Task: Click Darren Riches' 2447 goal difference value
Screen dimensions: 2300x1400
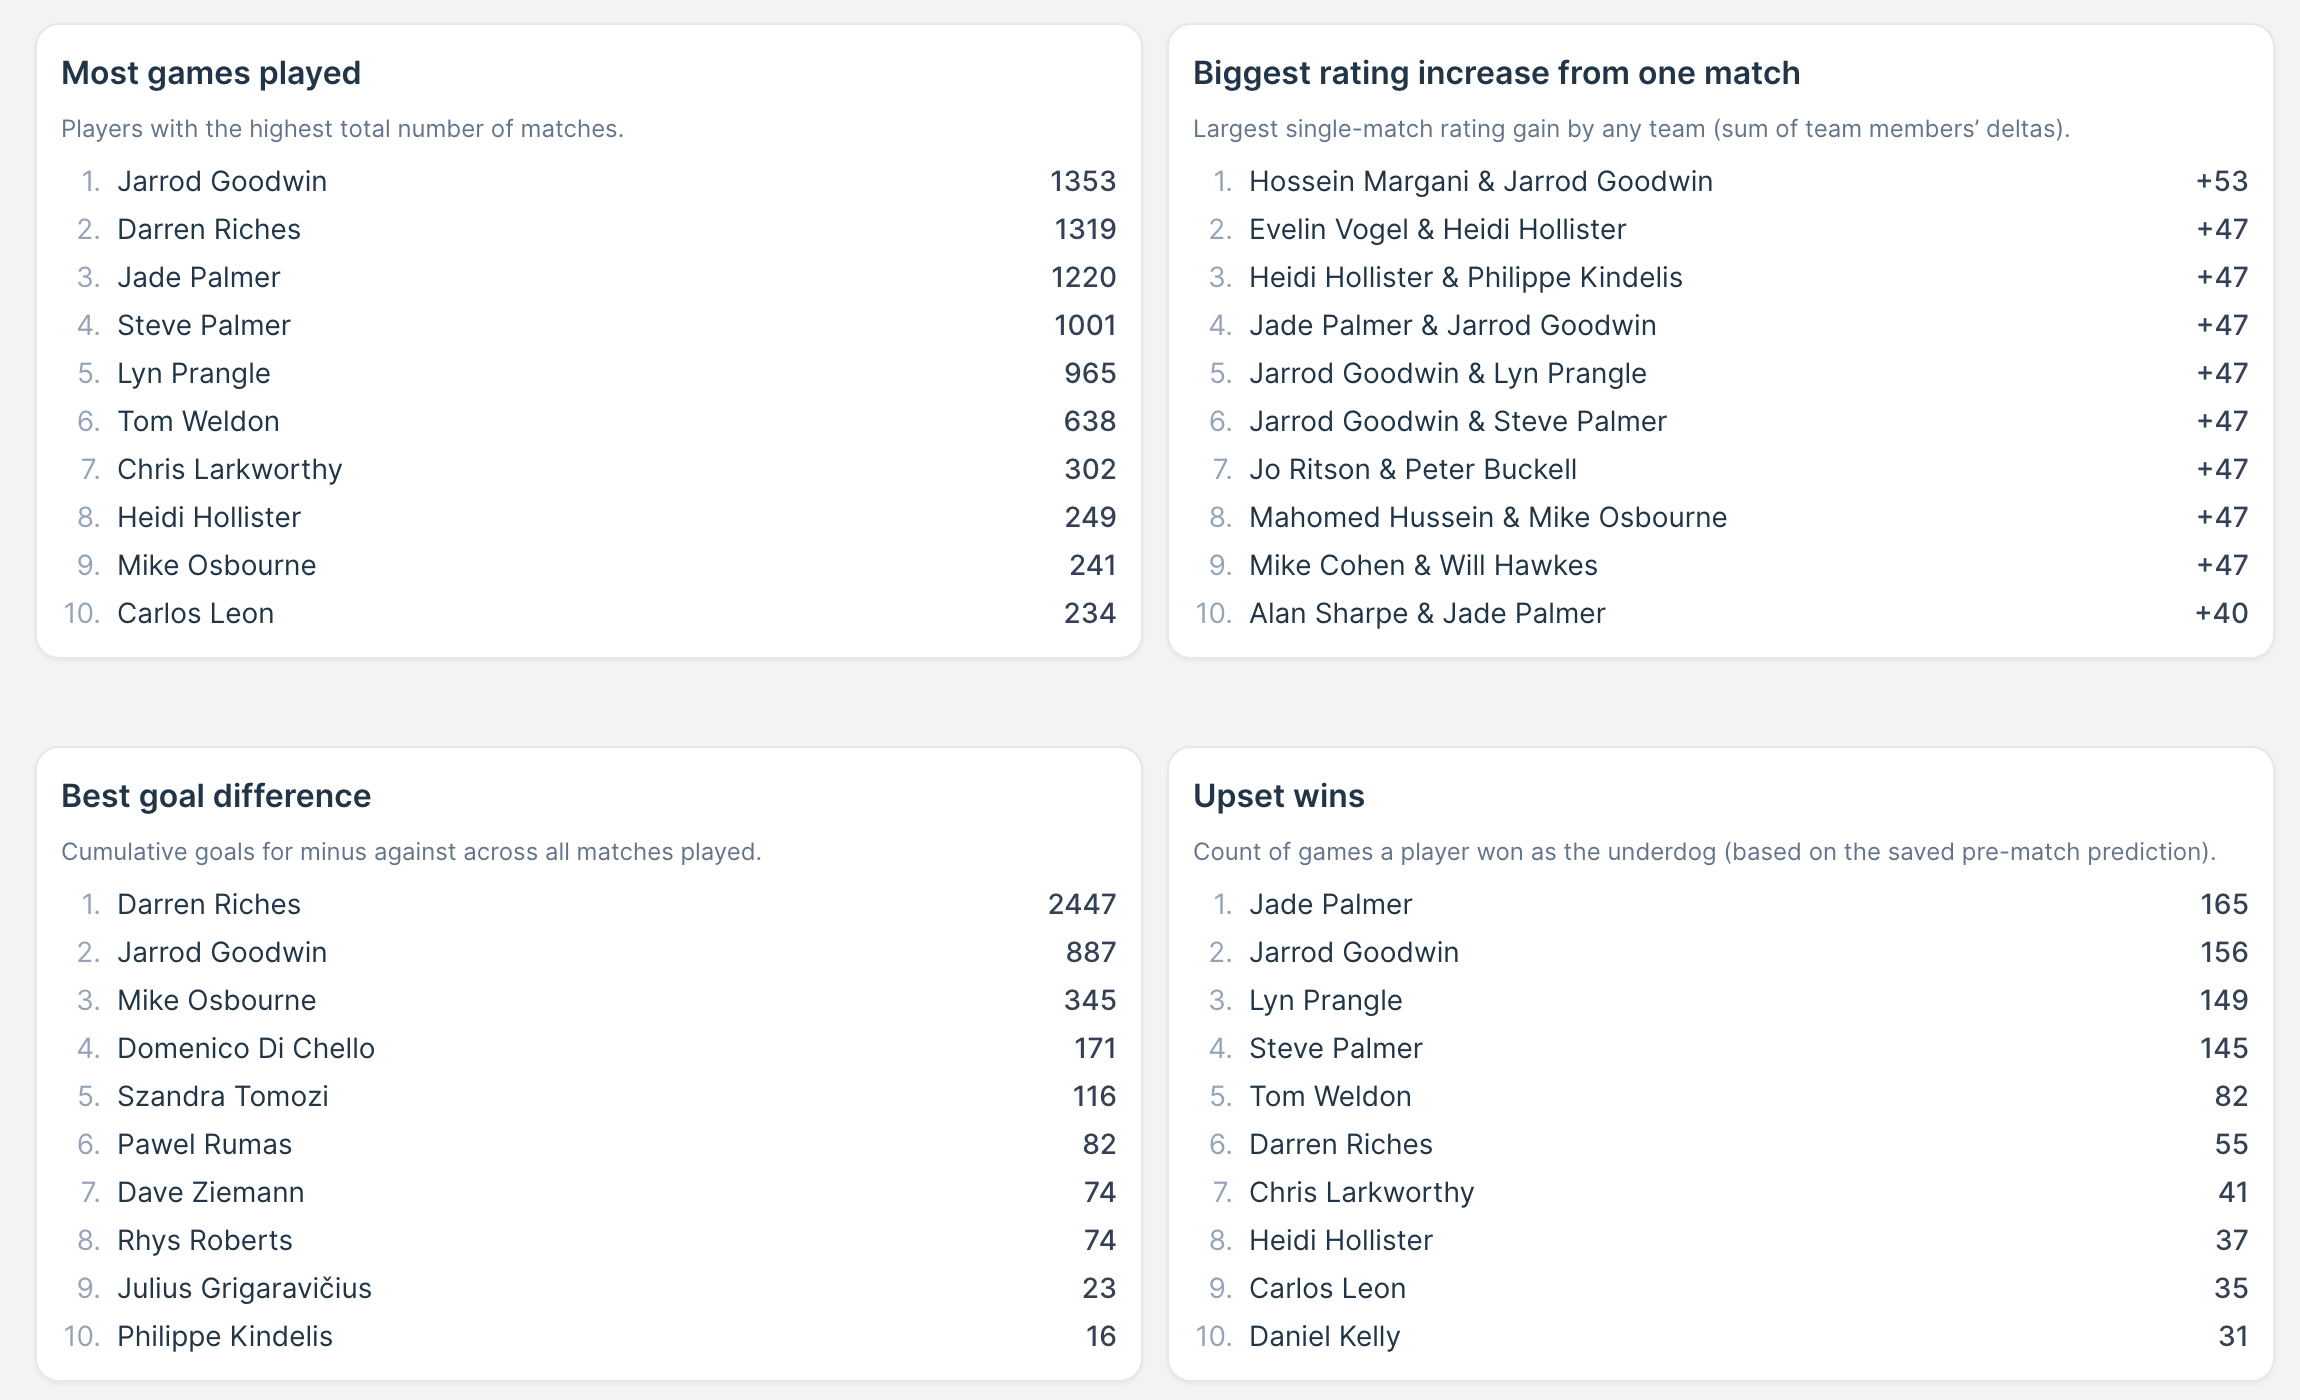Action: point(1081,904)
